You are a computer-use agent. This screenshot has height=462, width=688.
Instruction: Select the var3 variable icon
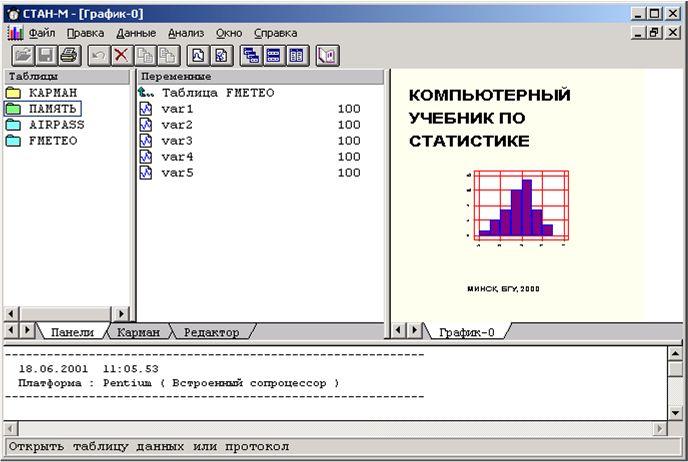(x=146, y=141)
